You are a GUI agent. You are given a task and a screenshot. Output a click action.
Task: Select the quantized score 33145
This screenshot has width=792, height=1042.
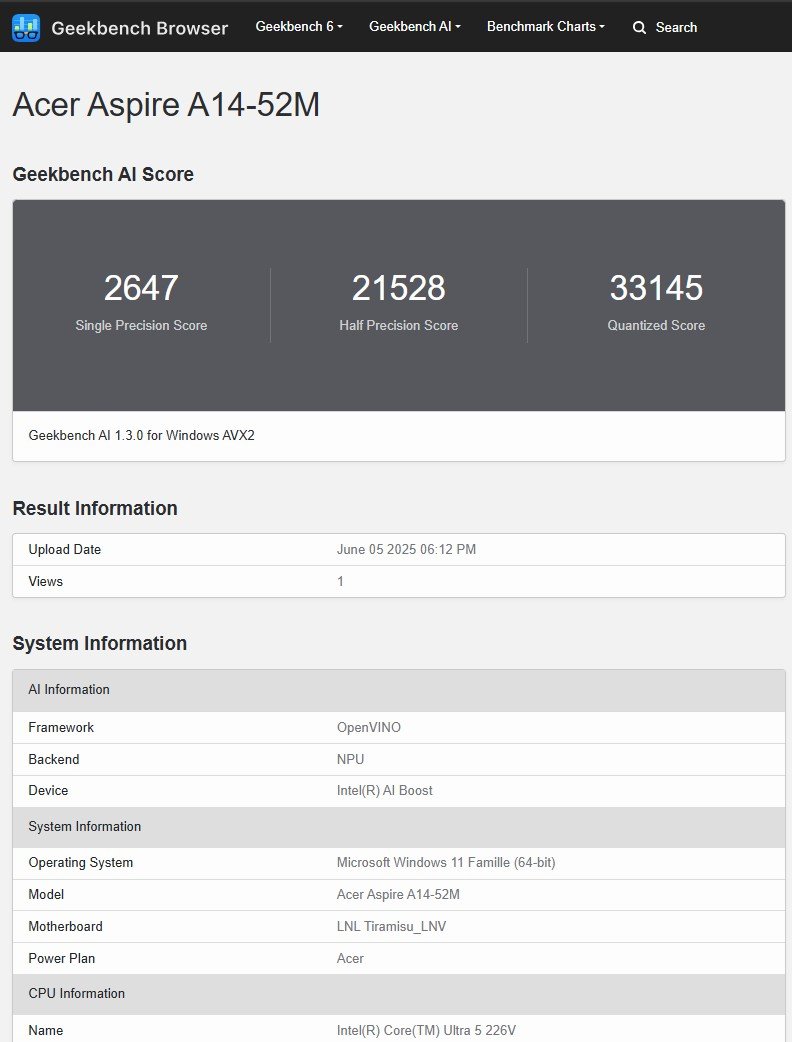pos(656,288)
